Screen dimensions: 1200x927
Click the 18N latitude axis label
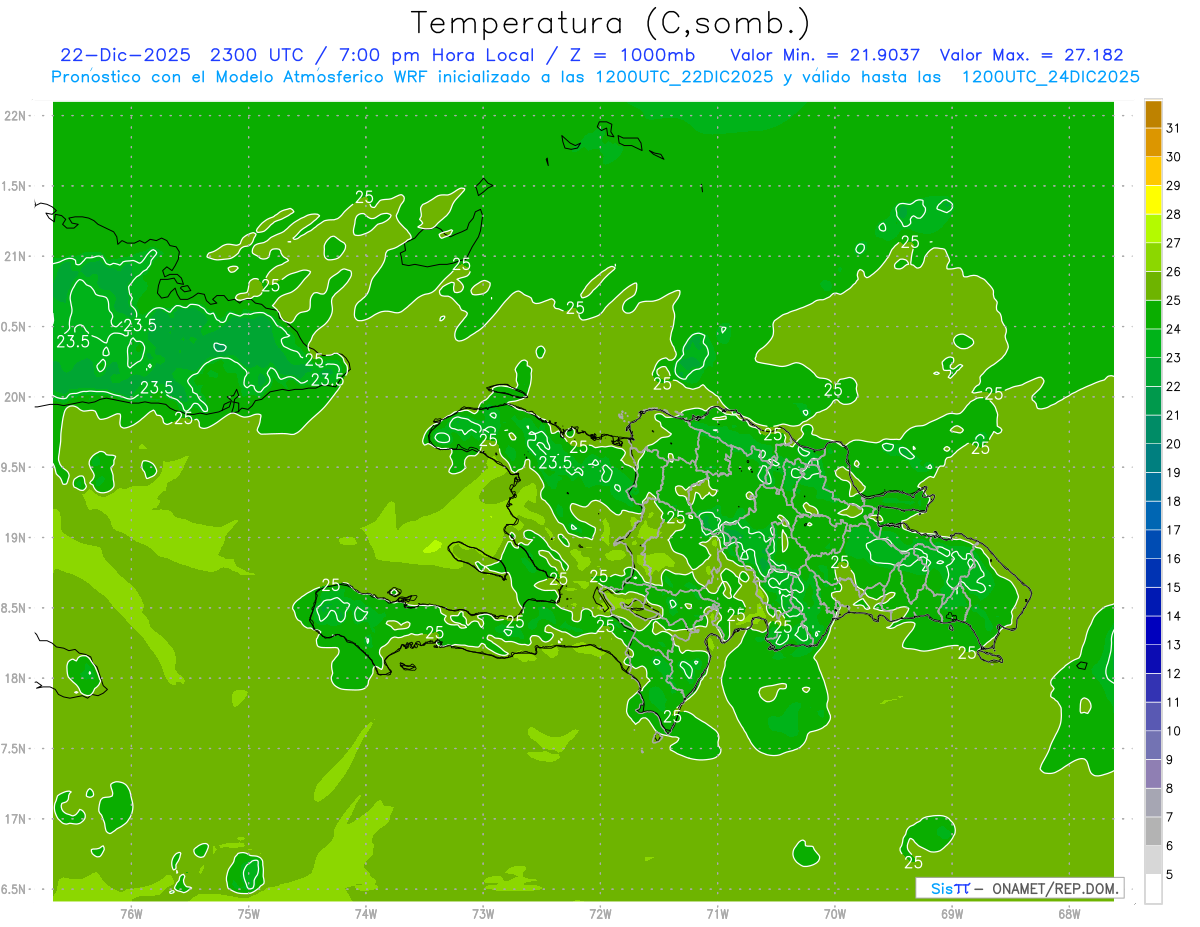click(15, 679)
